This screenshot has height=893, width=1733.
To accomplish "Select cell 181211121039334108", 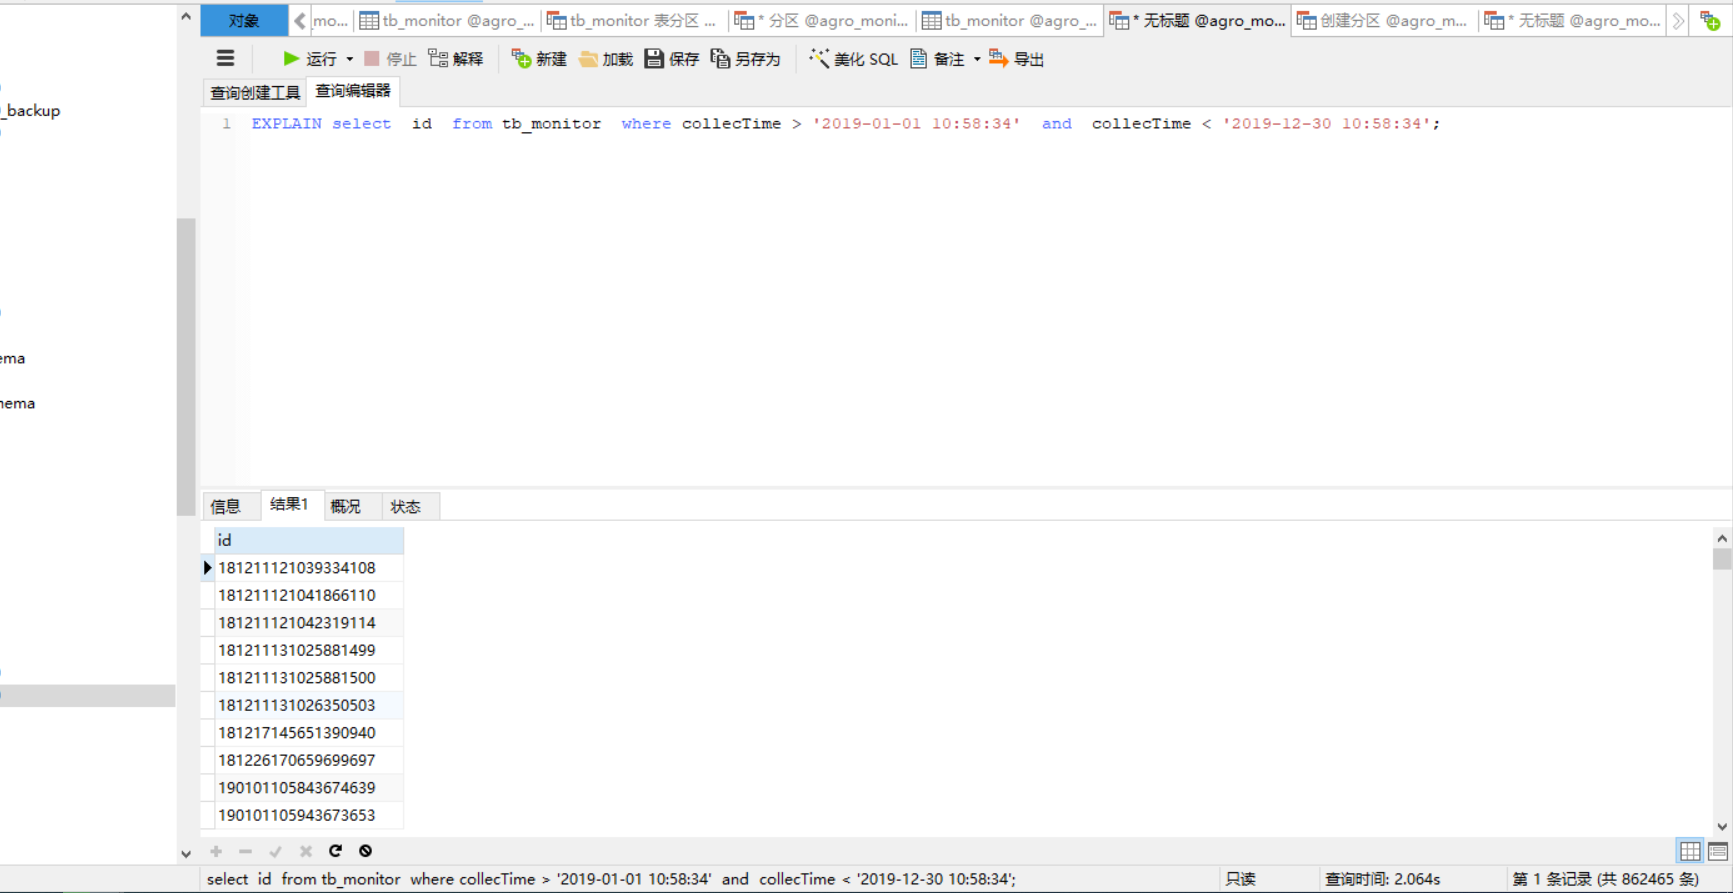I will tap(309, 568).
